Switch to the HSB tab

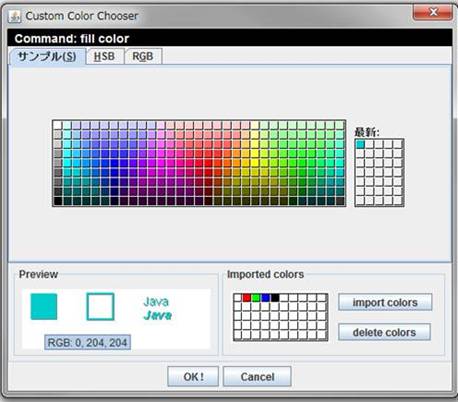click(105, 56)
